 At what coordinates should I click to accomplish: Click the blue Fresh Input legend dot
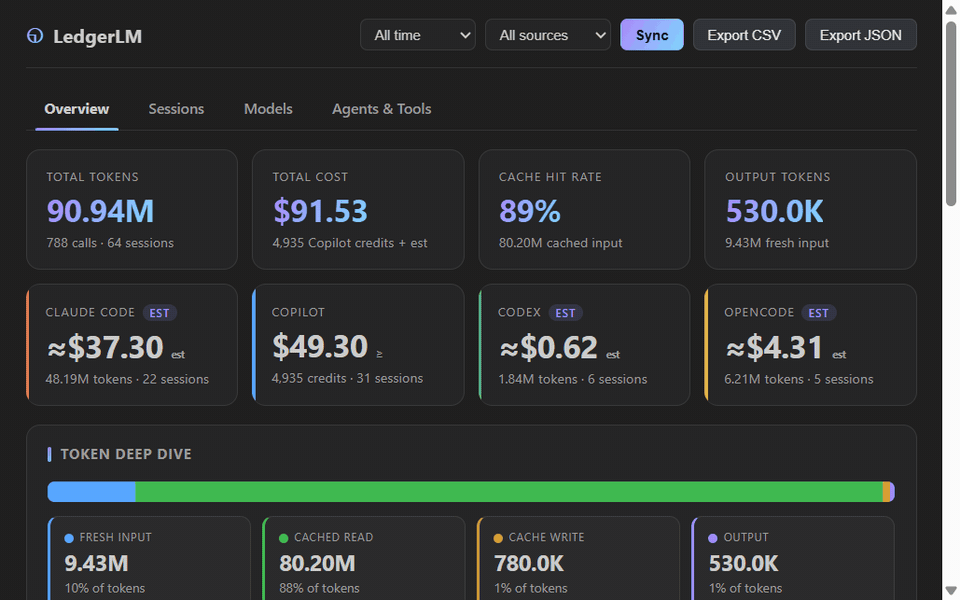point(69,538)
